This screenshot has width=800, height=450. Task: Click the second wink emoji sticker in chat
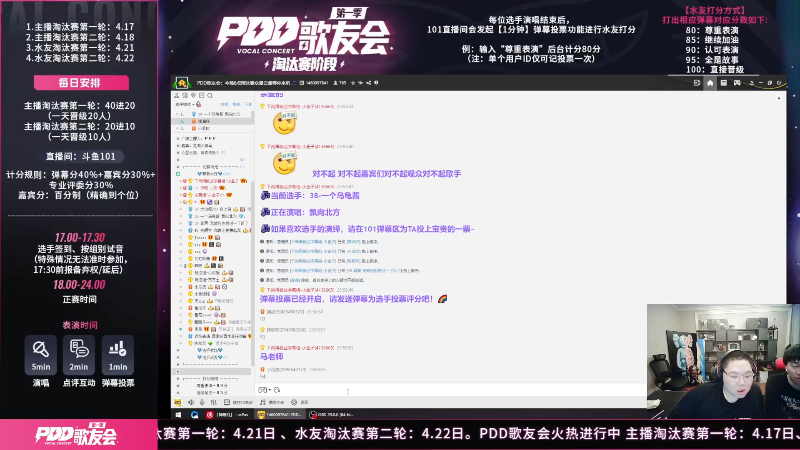coord(285,163)
